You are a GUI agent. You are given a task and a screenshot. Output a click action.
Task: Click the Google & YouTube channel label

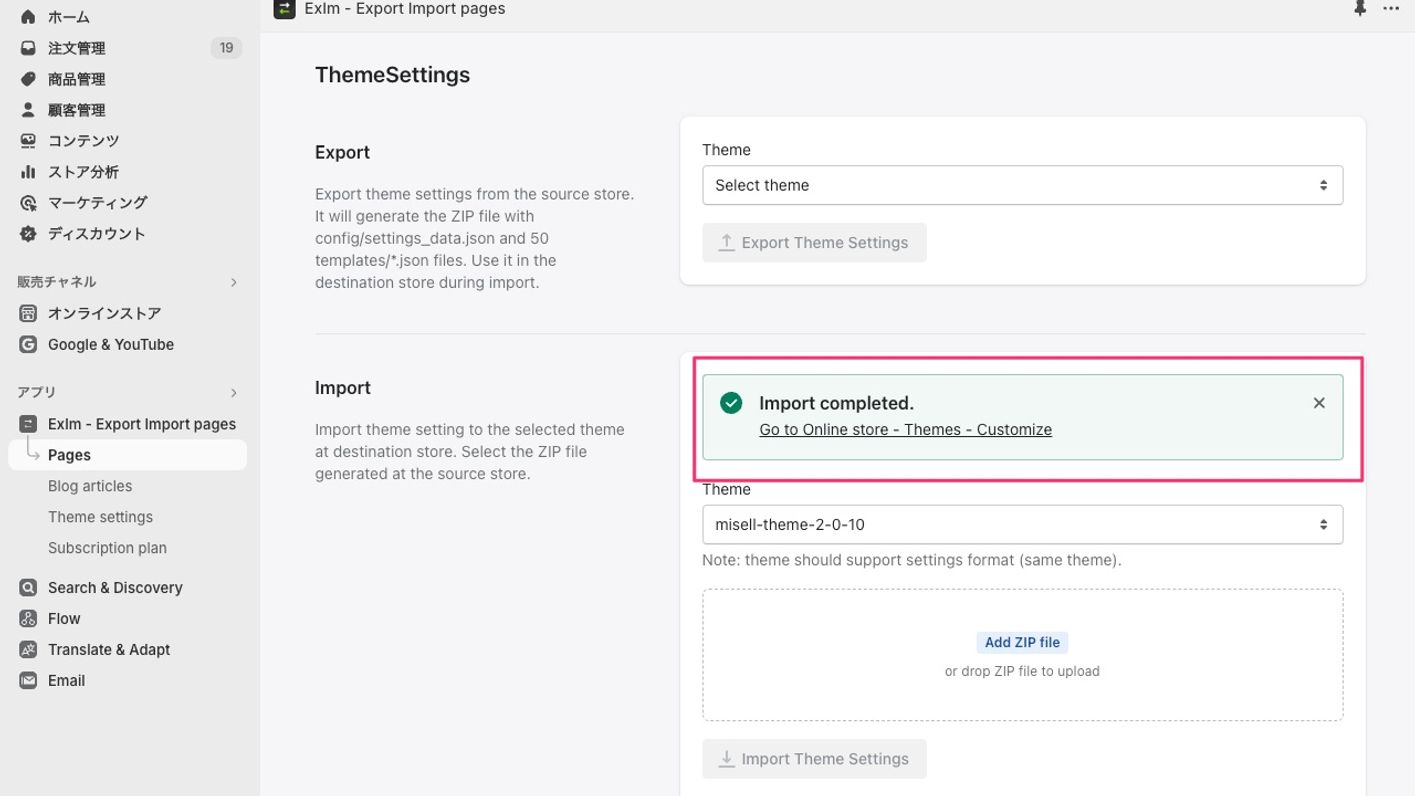click(x=111, y=344)
